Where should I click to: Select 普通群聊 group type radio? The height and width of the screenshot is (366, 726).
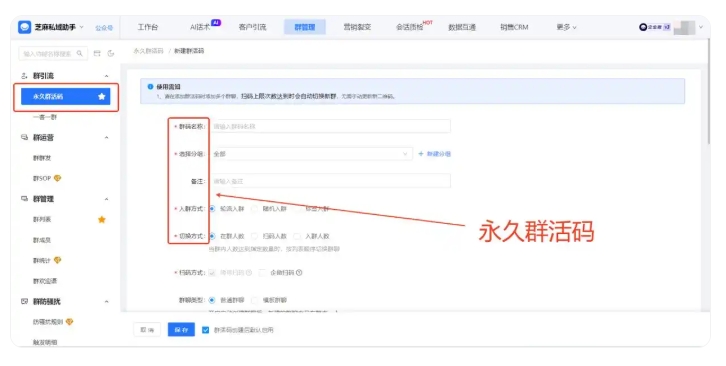(x=212, y=300)
